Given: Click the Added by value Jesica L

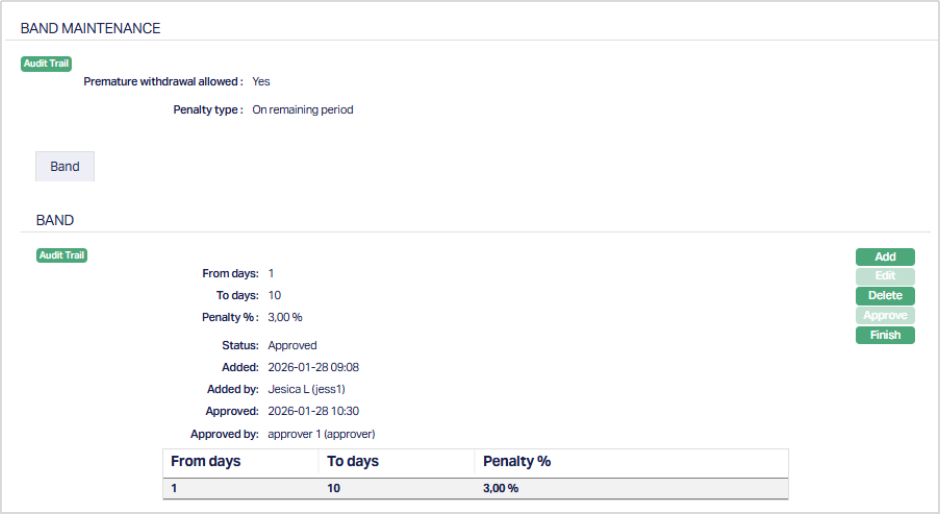Looking at the screenshot, I should pyautogui.click(x=313, y=389).
